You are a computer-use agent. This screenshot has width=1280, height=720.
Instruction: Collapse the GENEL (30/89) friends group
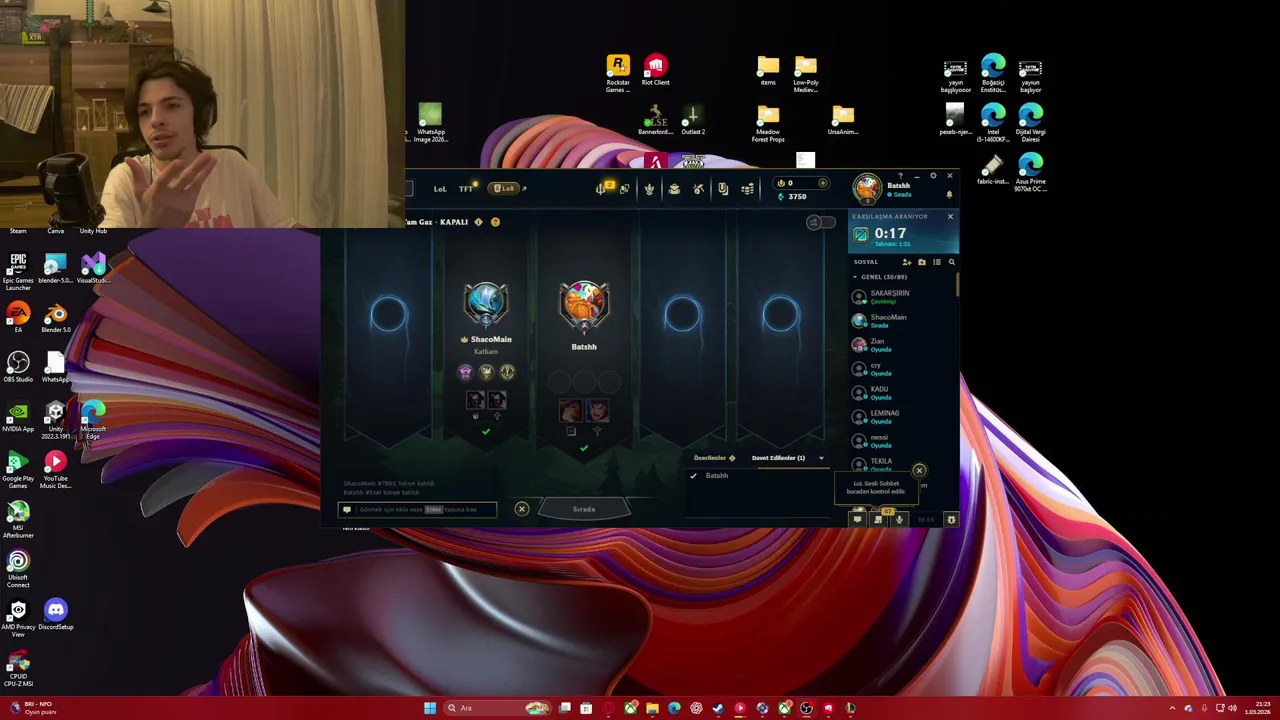pyautogui.click(x=880, y=277)
